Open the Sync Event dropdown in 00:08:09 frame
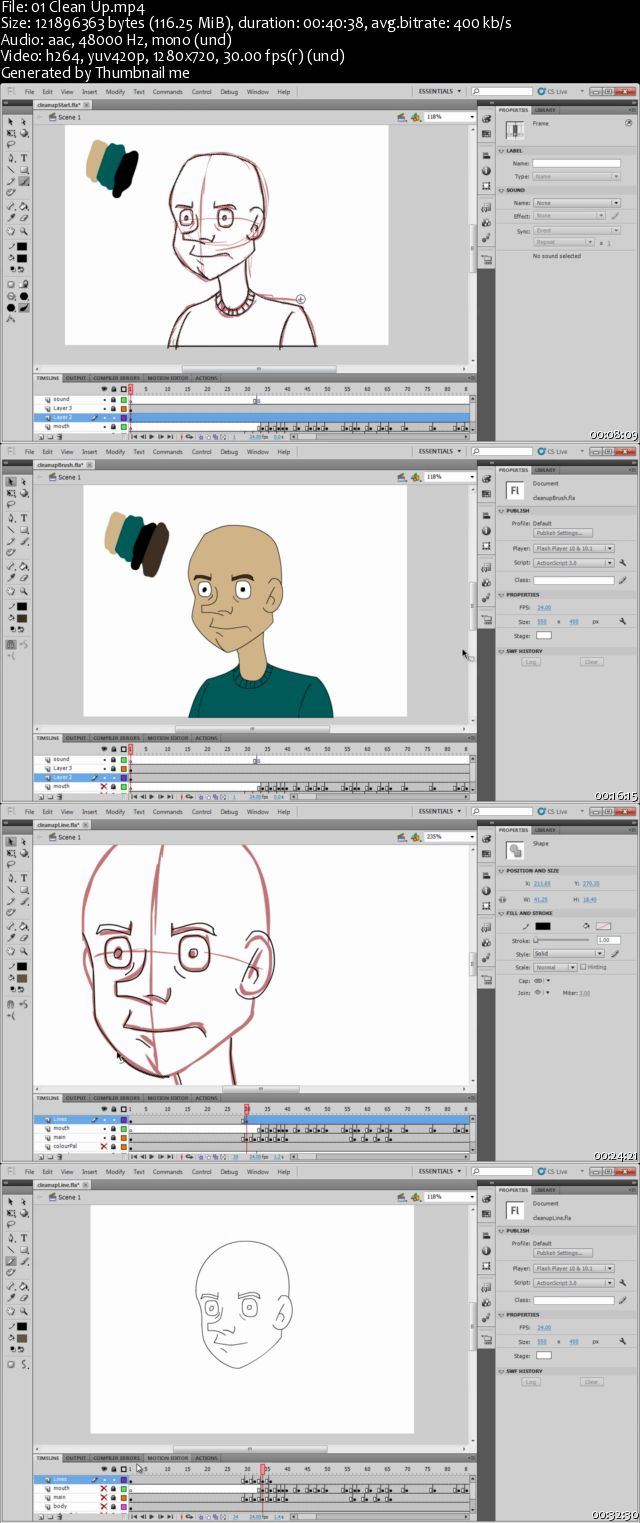 (577, 230)
